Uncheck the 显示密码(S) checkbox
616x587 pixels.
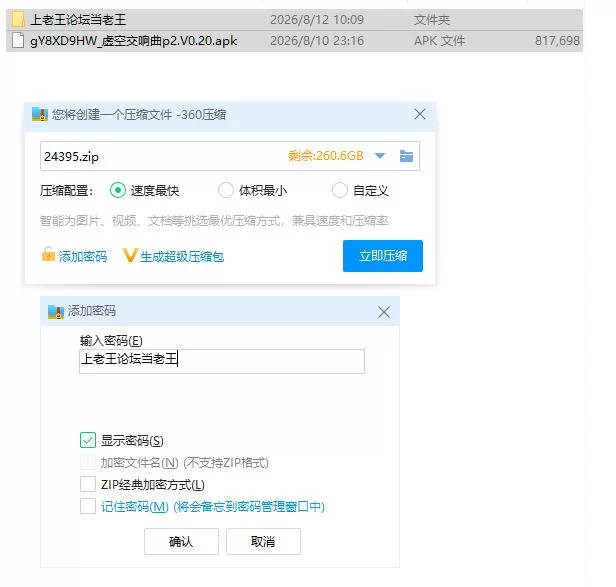pyautogui.click(x=88, y=440)
